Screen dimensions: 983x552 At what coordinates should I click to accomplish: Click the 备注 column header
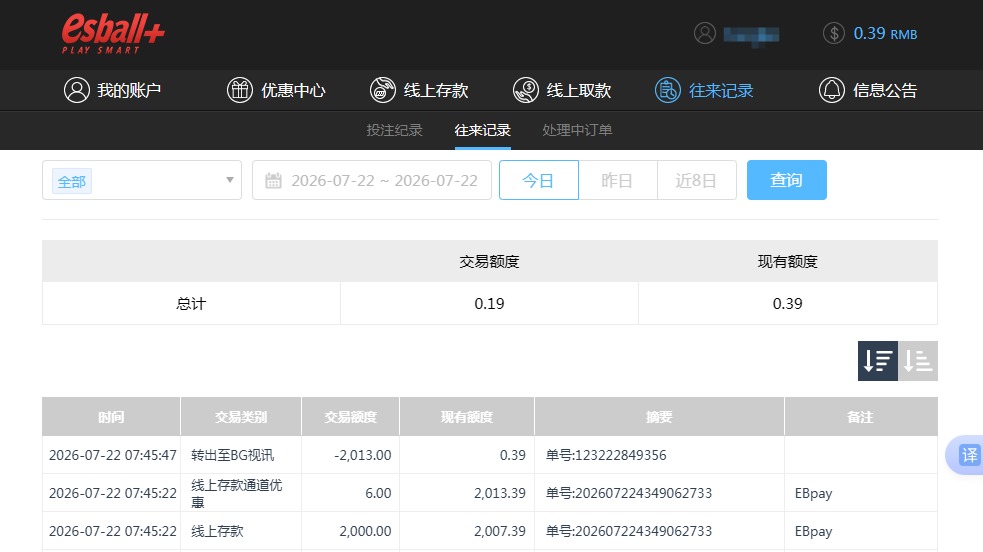coord(861,417)
